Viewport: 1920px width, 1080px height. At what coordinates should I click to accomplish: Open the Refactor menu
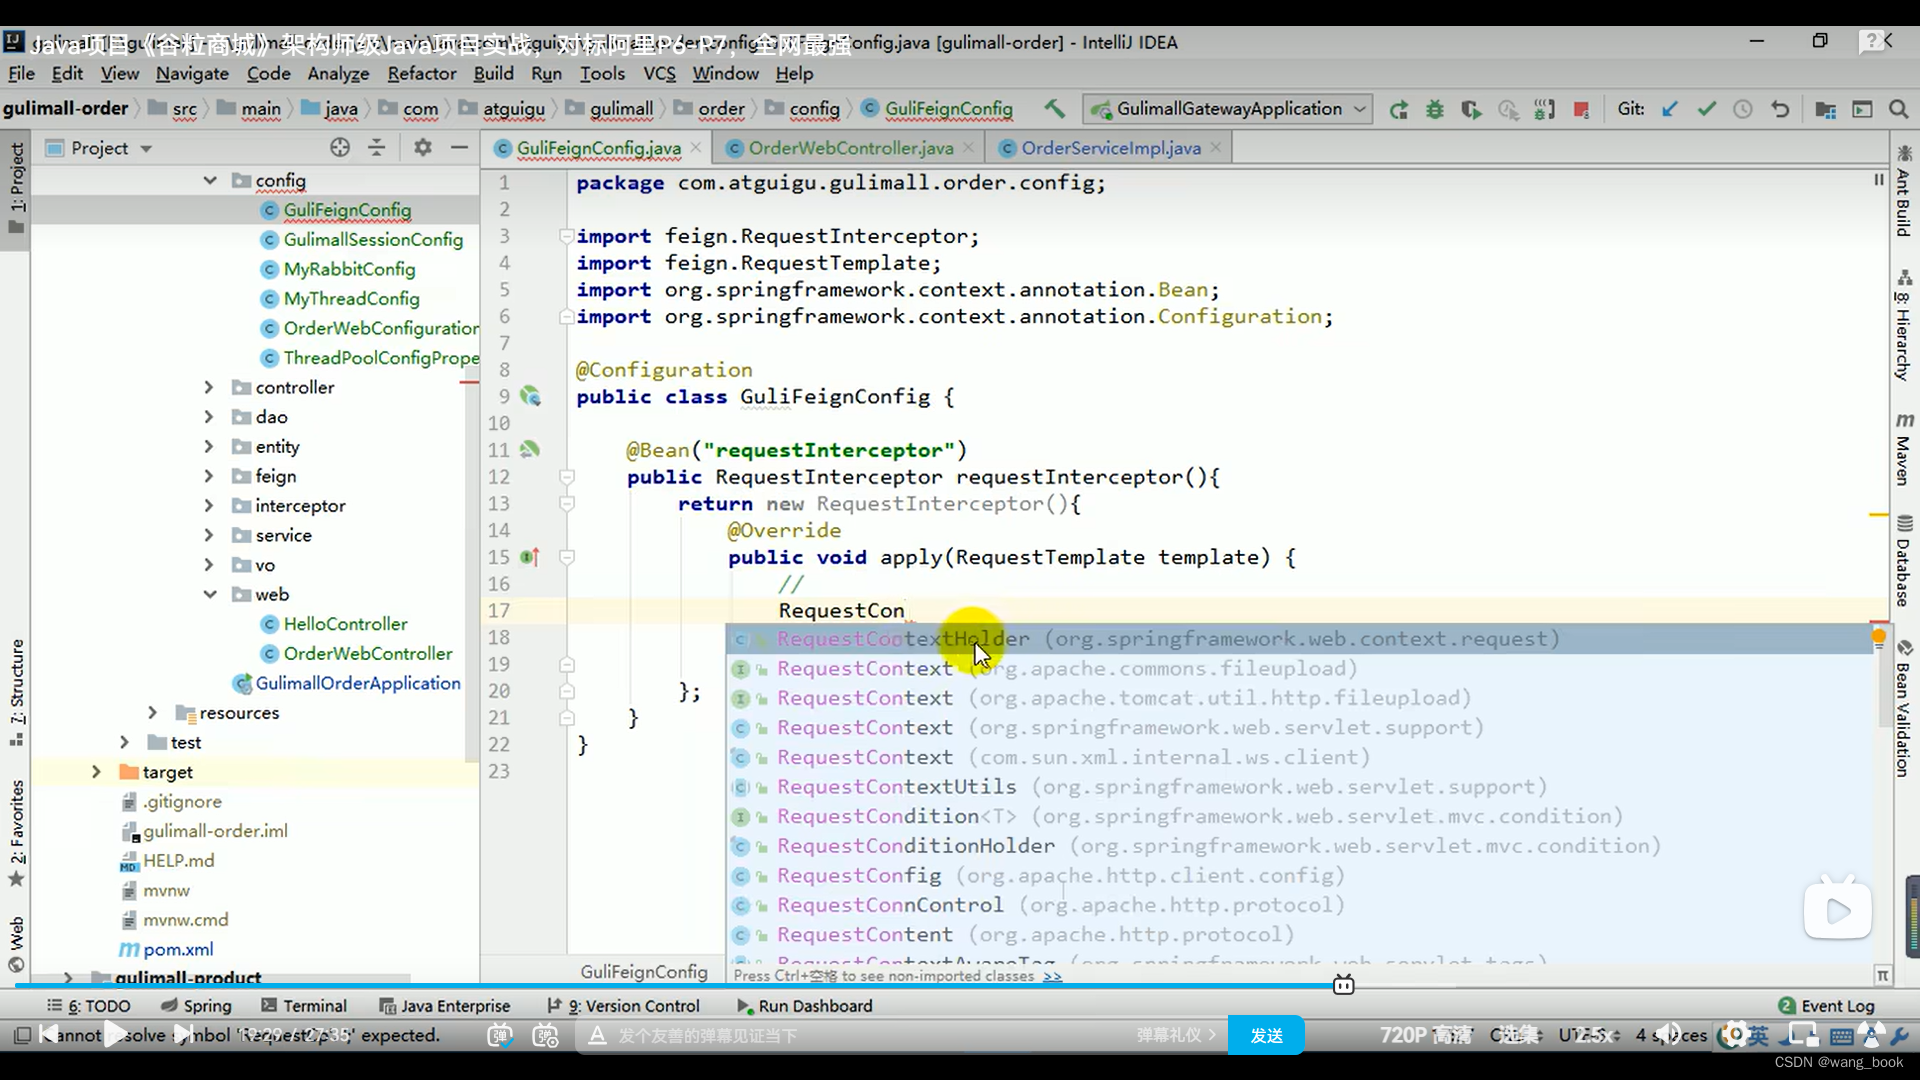point(422,73)
